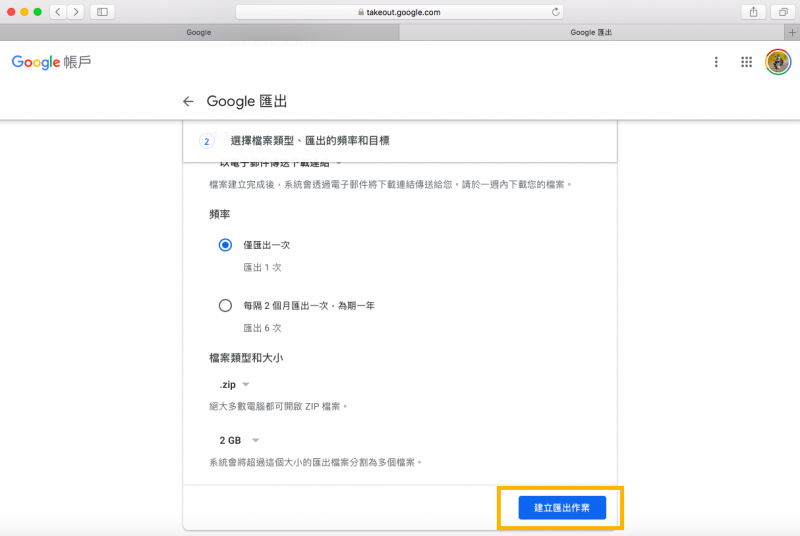Screen dimensions: 800x536
Task: Show all tabs overview icon
Action: [783, 12]
